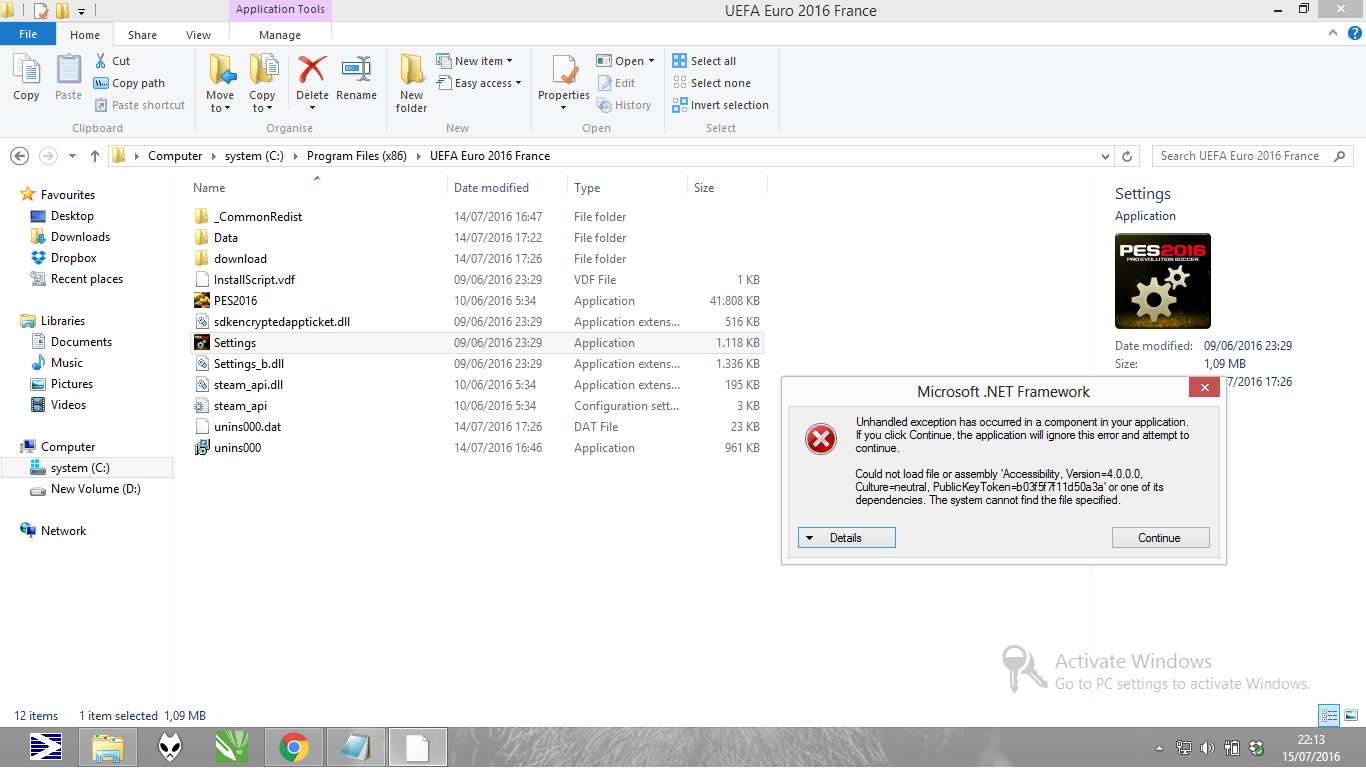Open the New item dropdown

(475, 61)
